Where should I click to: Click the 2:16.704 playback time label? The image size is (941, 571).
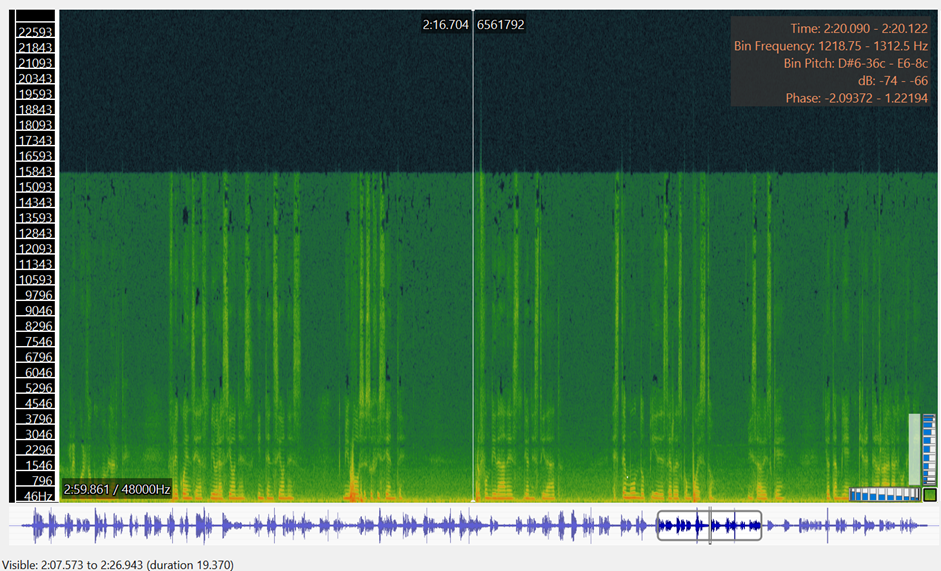click(x=445, y=25)
